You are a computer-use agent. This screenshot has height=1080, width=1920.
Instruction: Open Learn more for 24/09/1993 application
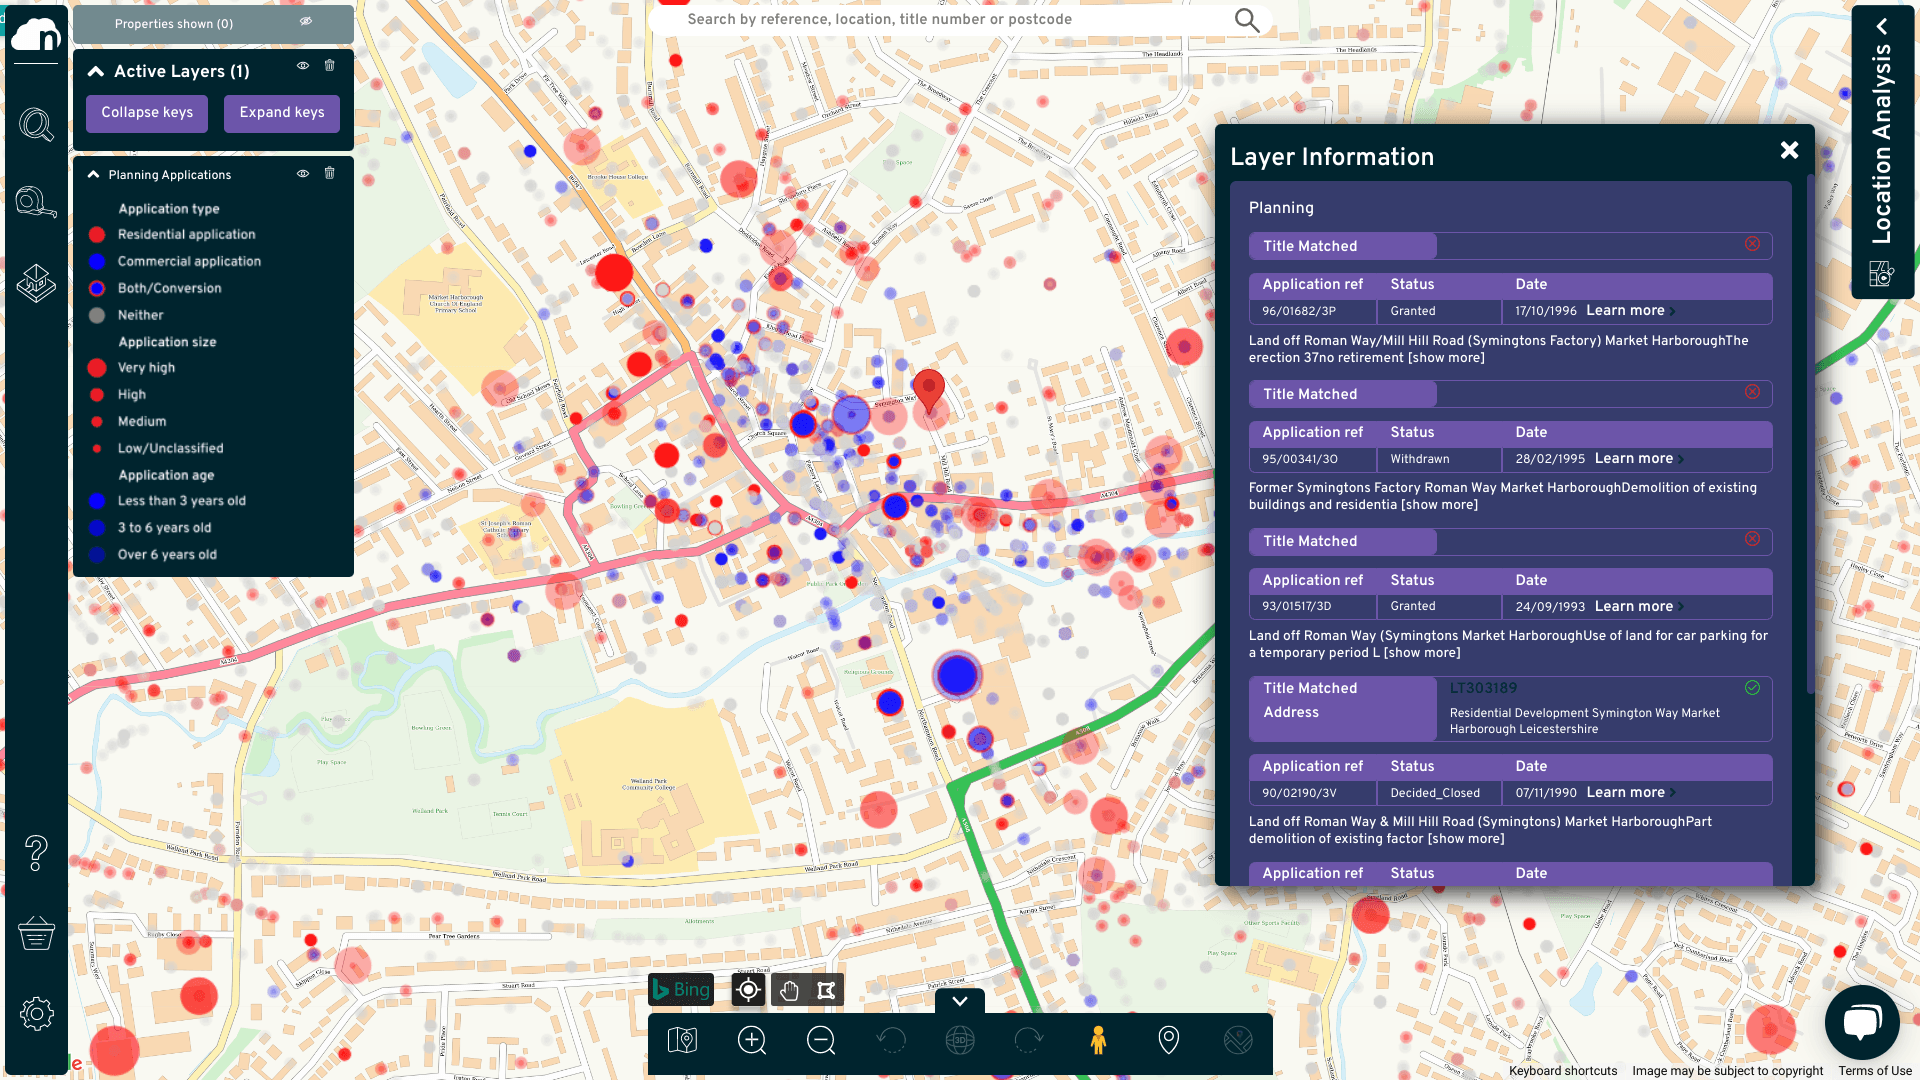1639,607
